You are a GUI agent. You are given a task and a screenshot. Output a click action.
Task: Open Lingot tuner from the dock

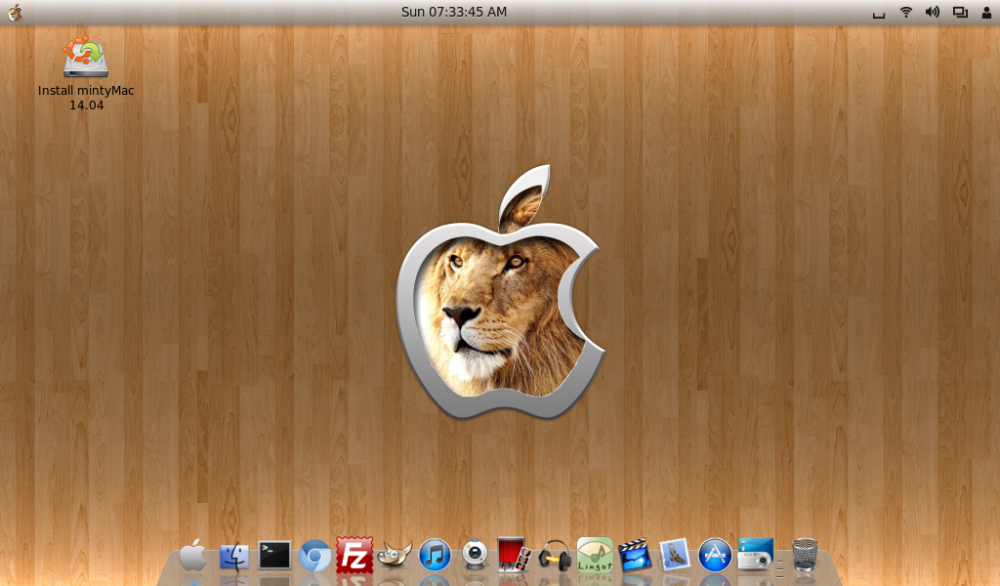coord(594,554)
